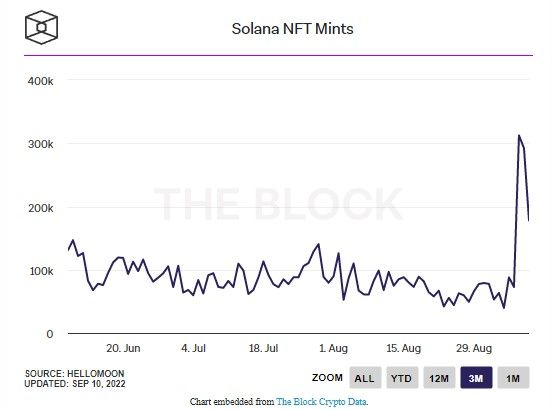Click the SOURCE: HELLOMOON text
The image size is (552, 410).
[x=74, y=373]
